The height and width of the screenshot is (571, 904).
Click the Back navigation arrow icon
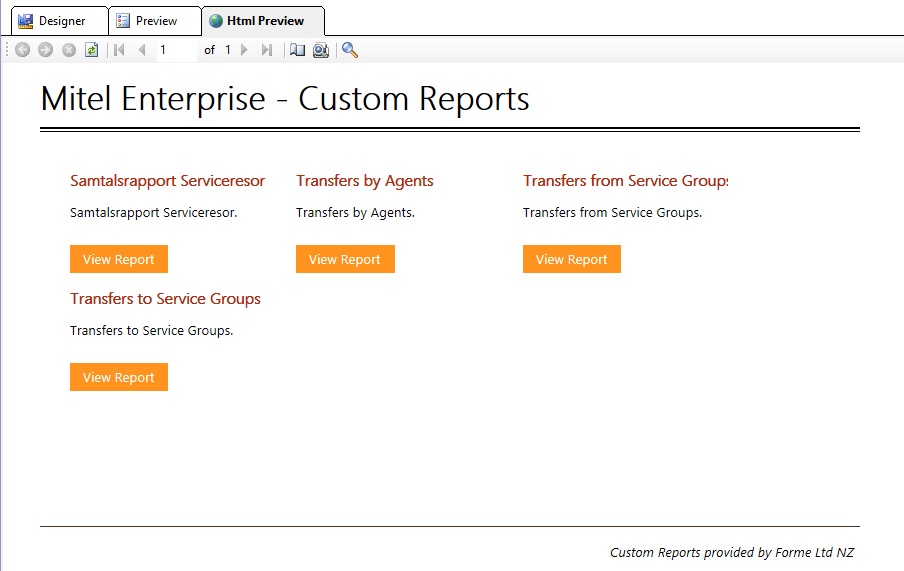click(x=23, y=50)
